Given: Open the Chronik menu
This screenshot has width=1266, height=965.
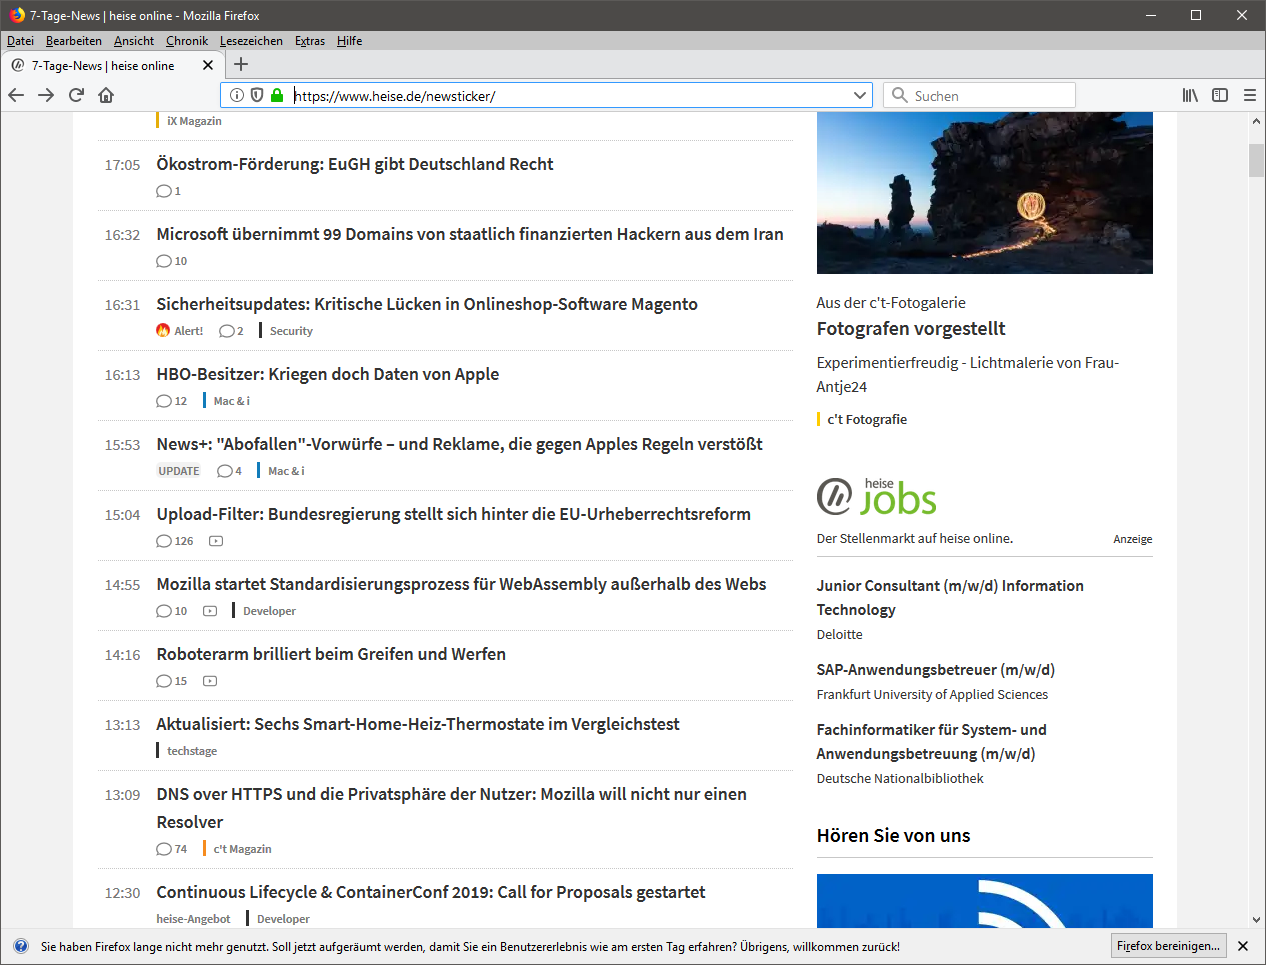Looking at the screenshot, I should point(187,41).
